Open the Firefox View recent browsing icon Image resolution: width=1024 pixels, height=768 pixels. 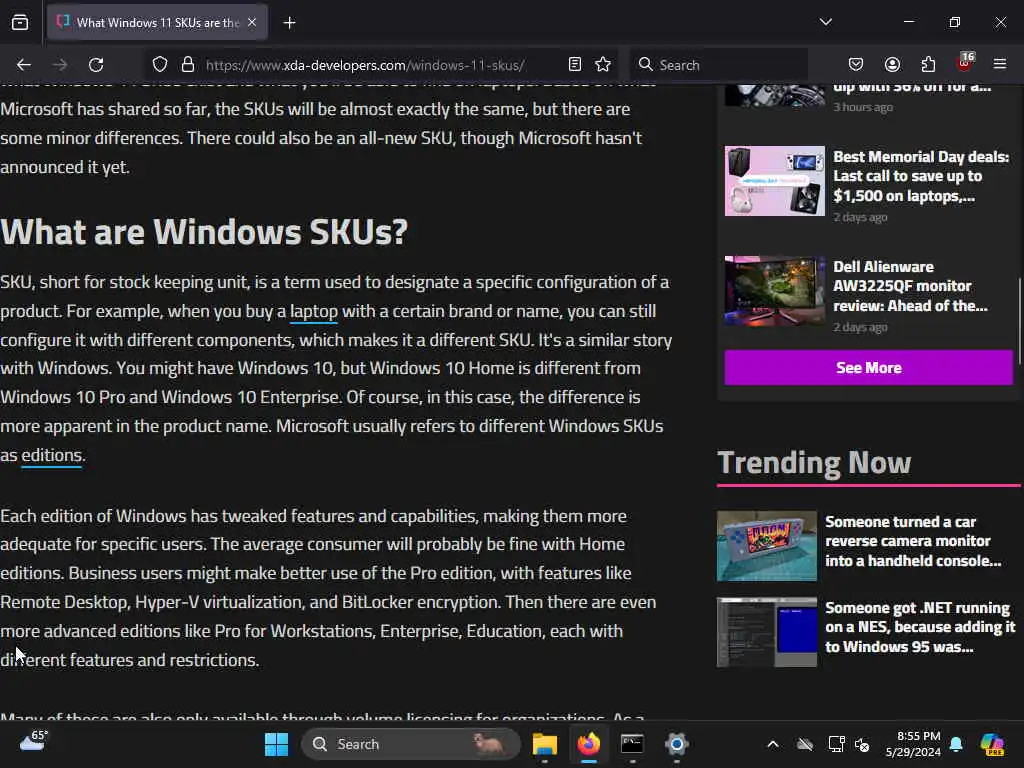[x=20, y=22]
